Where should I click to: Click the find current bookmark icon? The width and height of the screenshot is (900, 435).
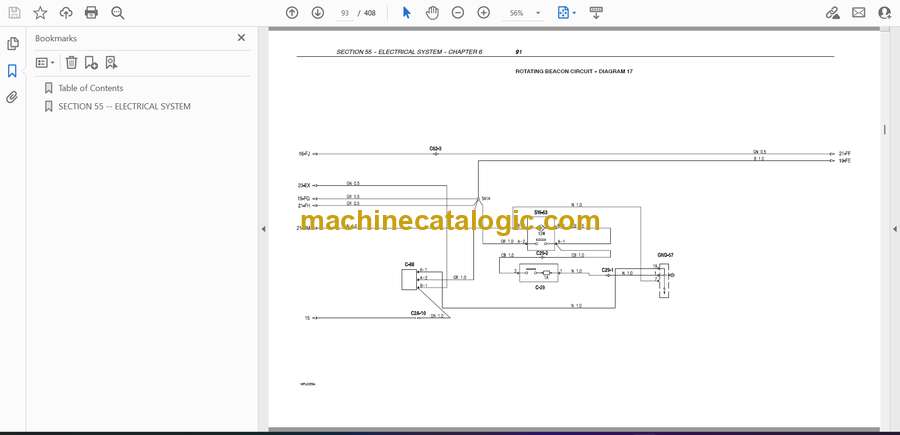click(x=111, y=63)
